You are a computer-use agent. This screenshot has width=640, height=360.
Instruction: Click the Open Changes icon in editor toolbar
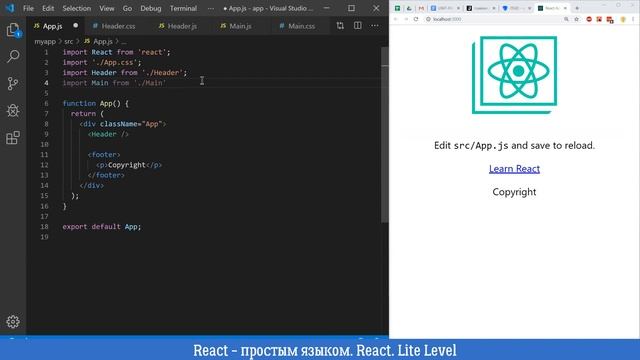(340, 26)
